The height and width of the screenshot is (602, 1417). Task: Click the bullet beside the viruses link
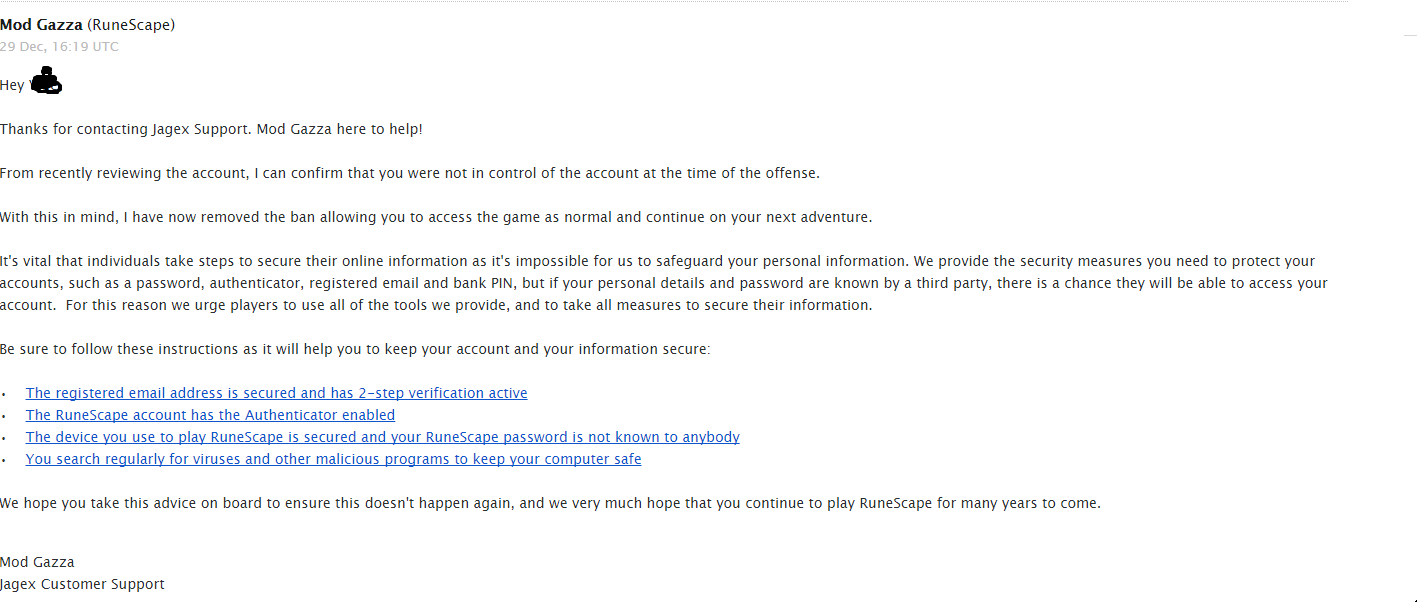point(4,460)
